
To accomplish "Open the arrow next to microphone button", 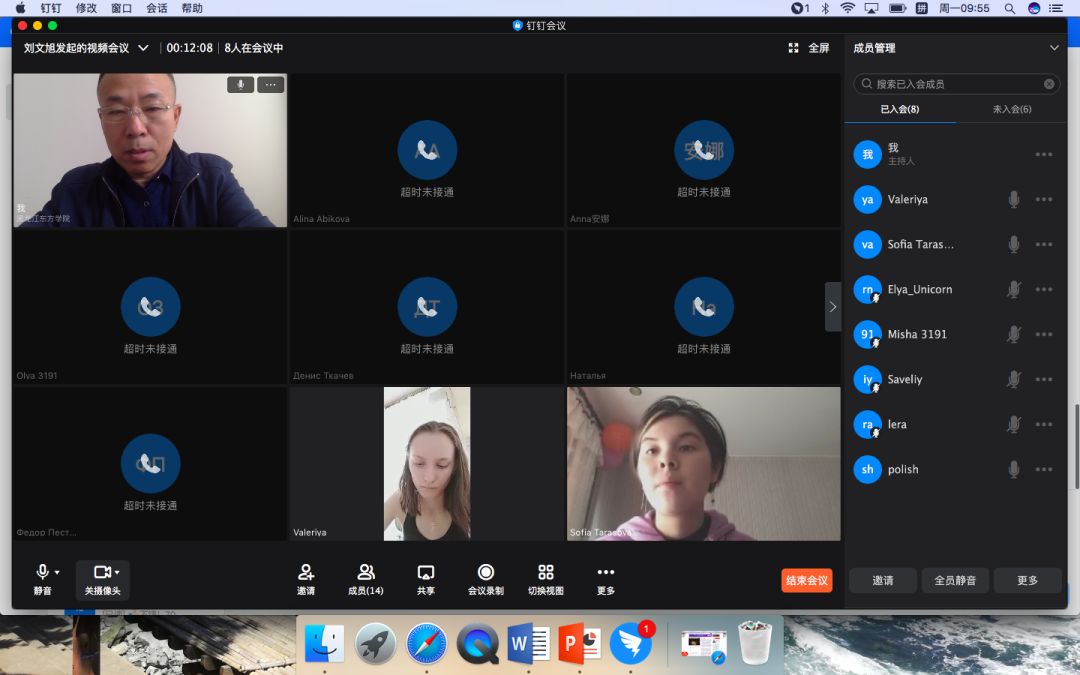I will tap(57, 573).
